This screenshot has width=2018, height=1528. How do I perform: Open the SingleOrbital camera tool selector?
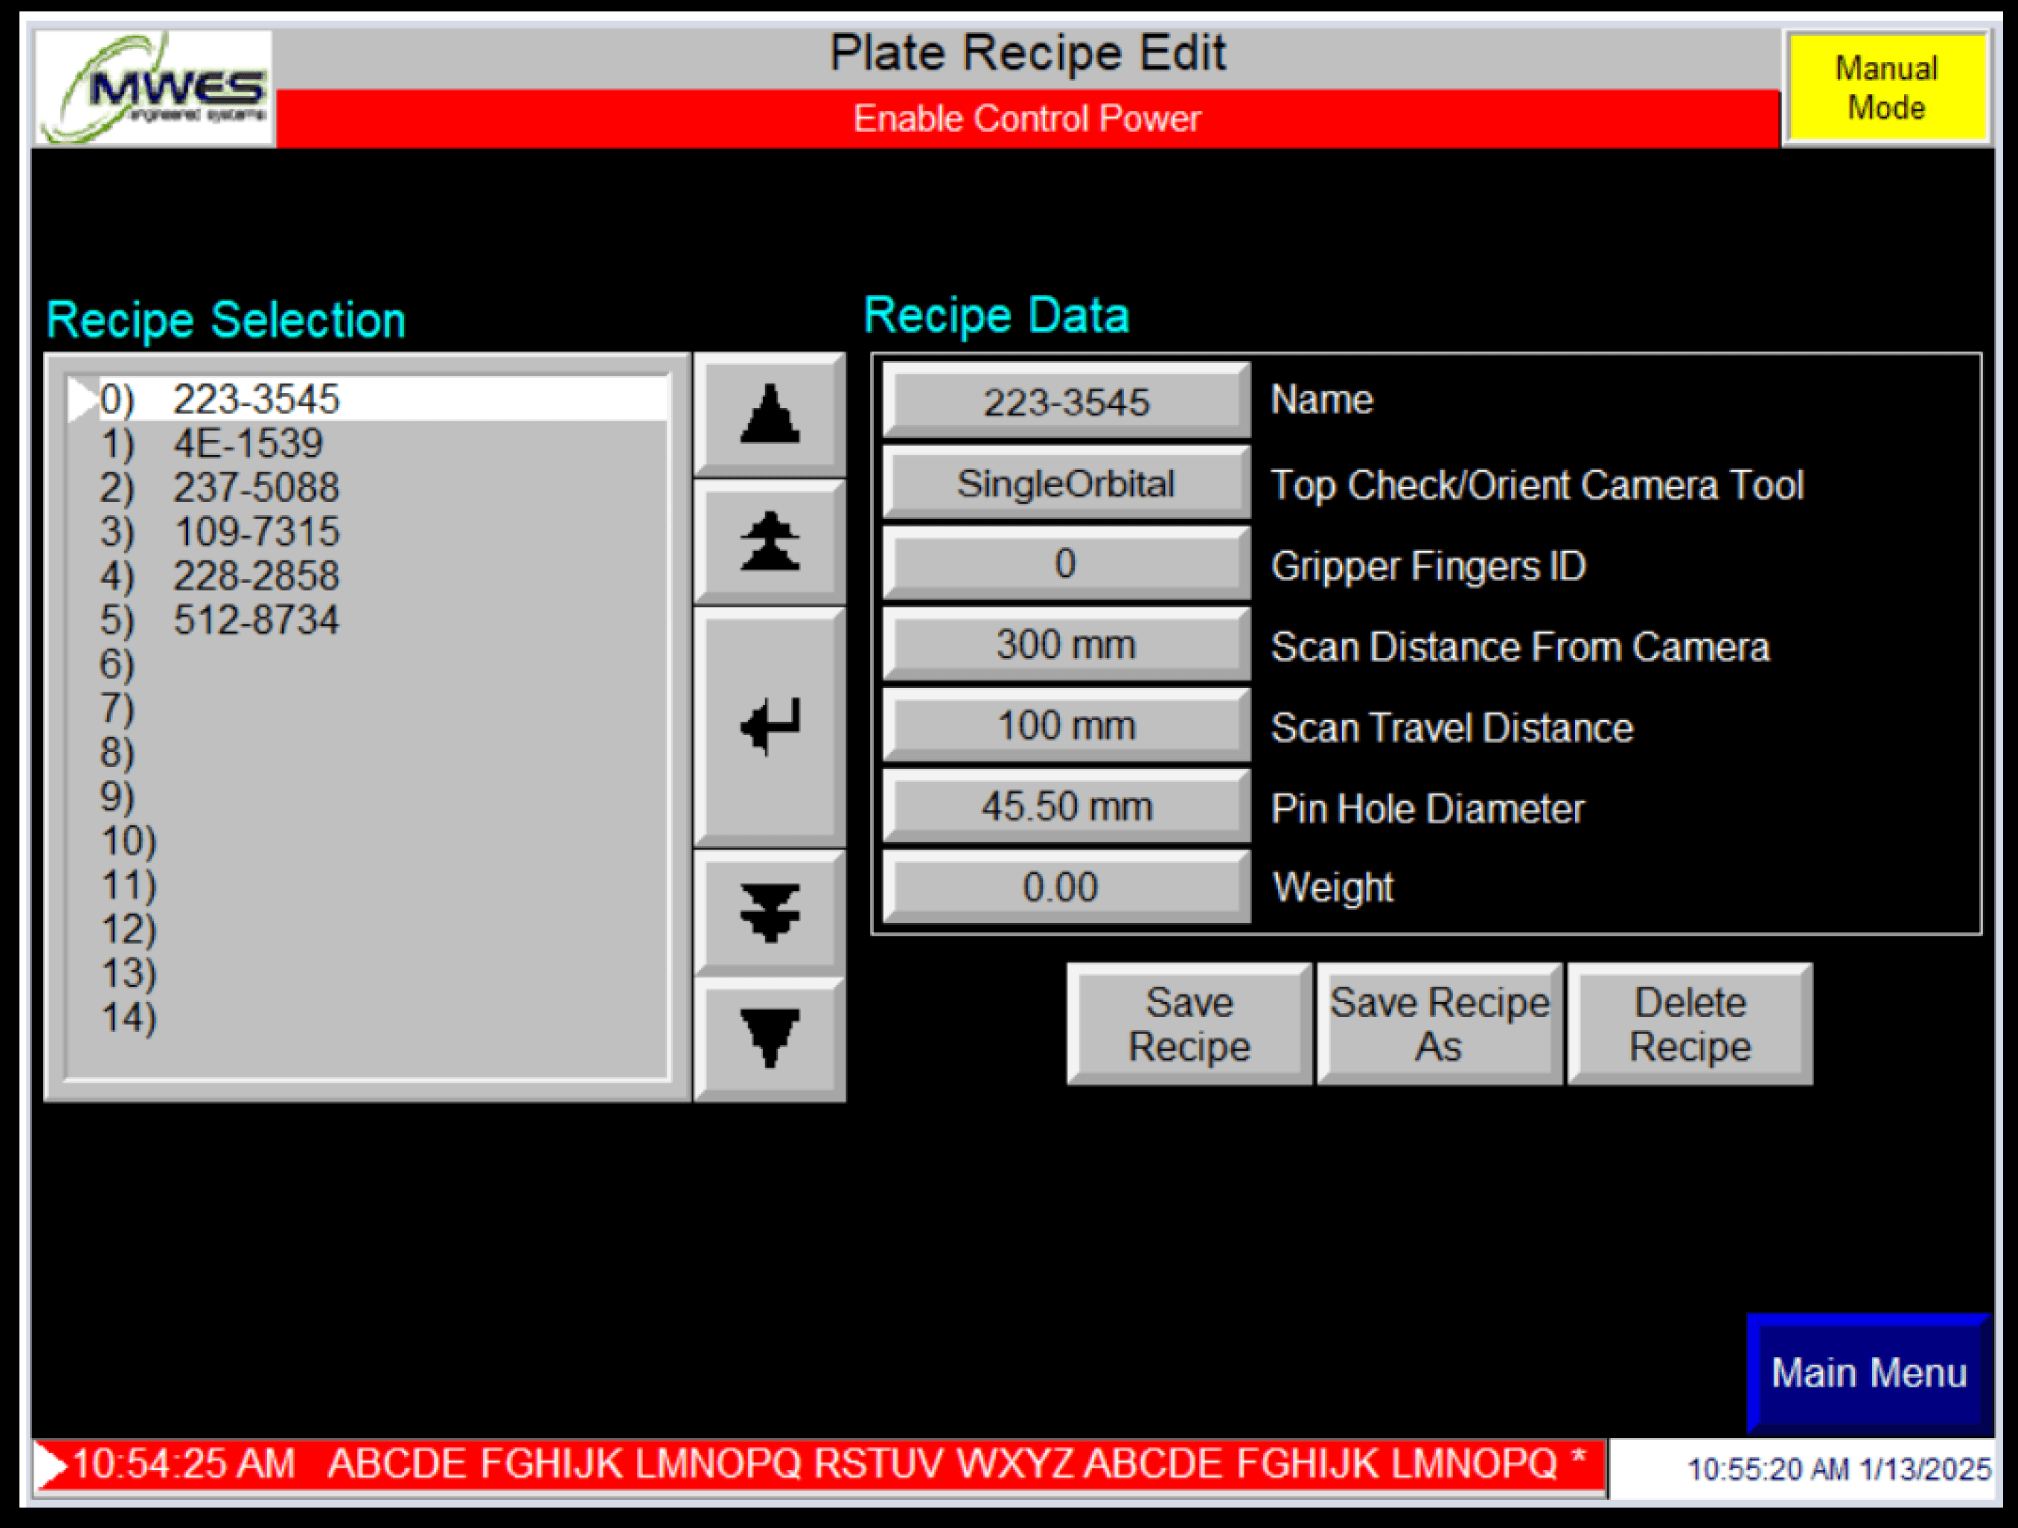tap(1065, 483)
